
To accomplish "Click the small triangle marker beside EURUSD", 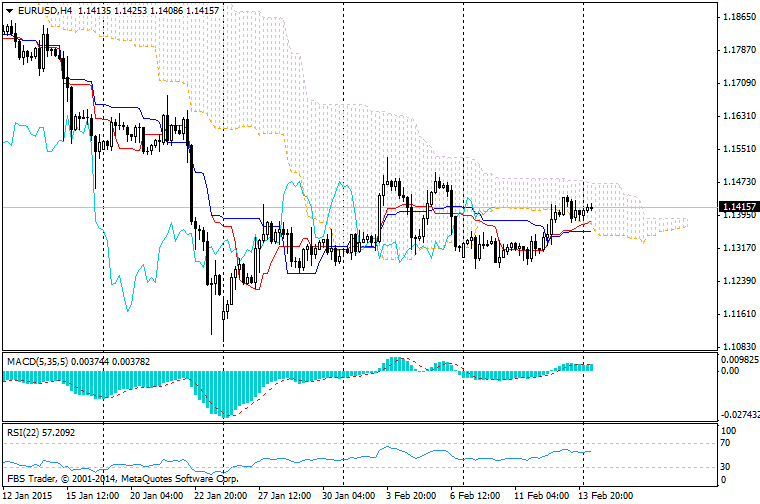I will [x=9, y=10].
